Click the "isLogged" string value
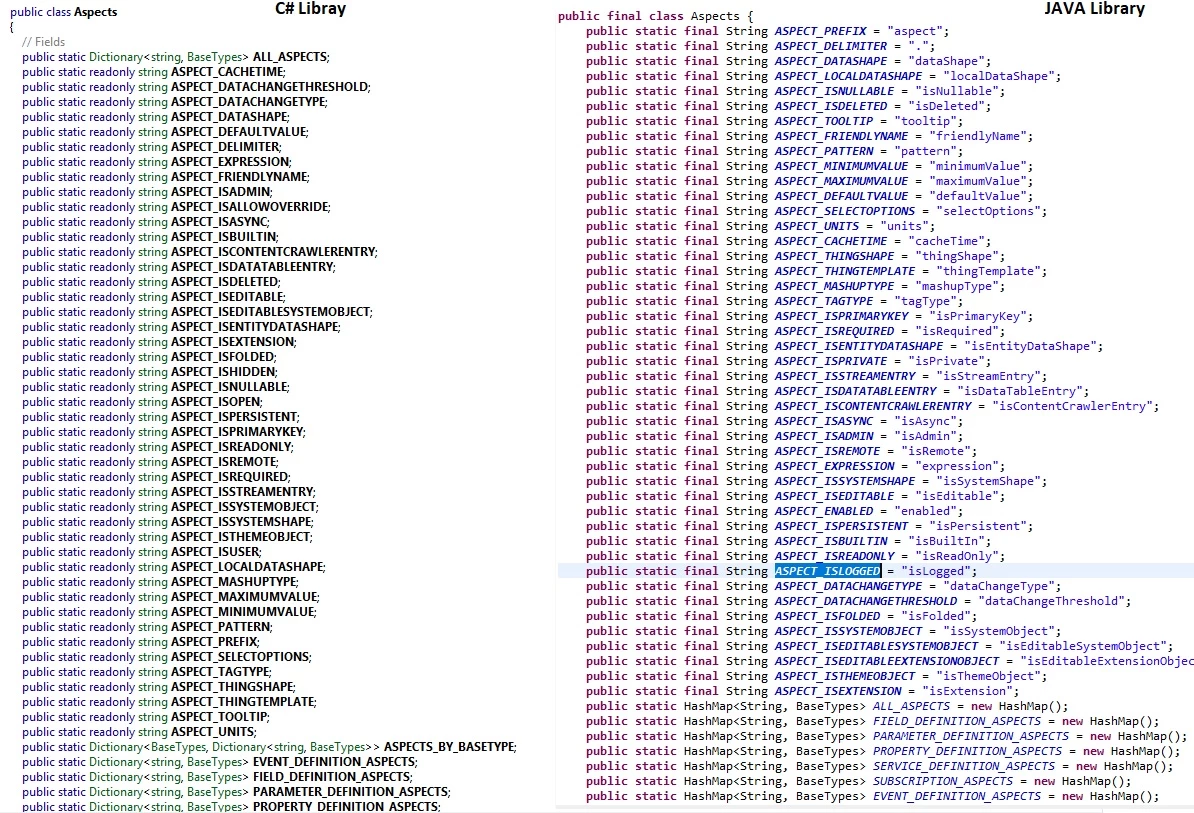Image resolution: width=1194 pixels, height=813 pixels. coord(935,571)
